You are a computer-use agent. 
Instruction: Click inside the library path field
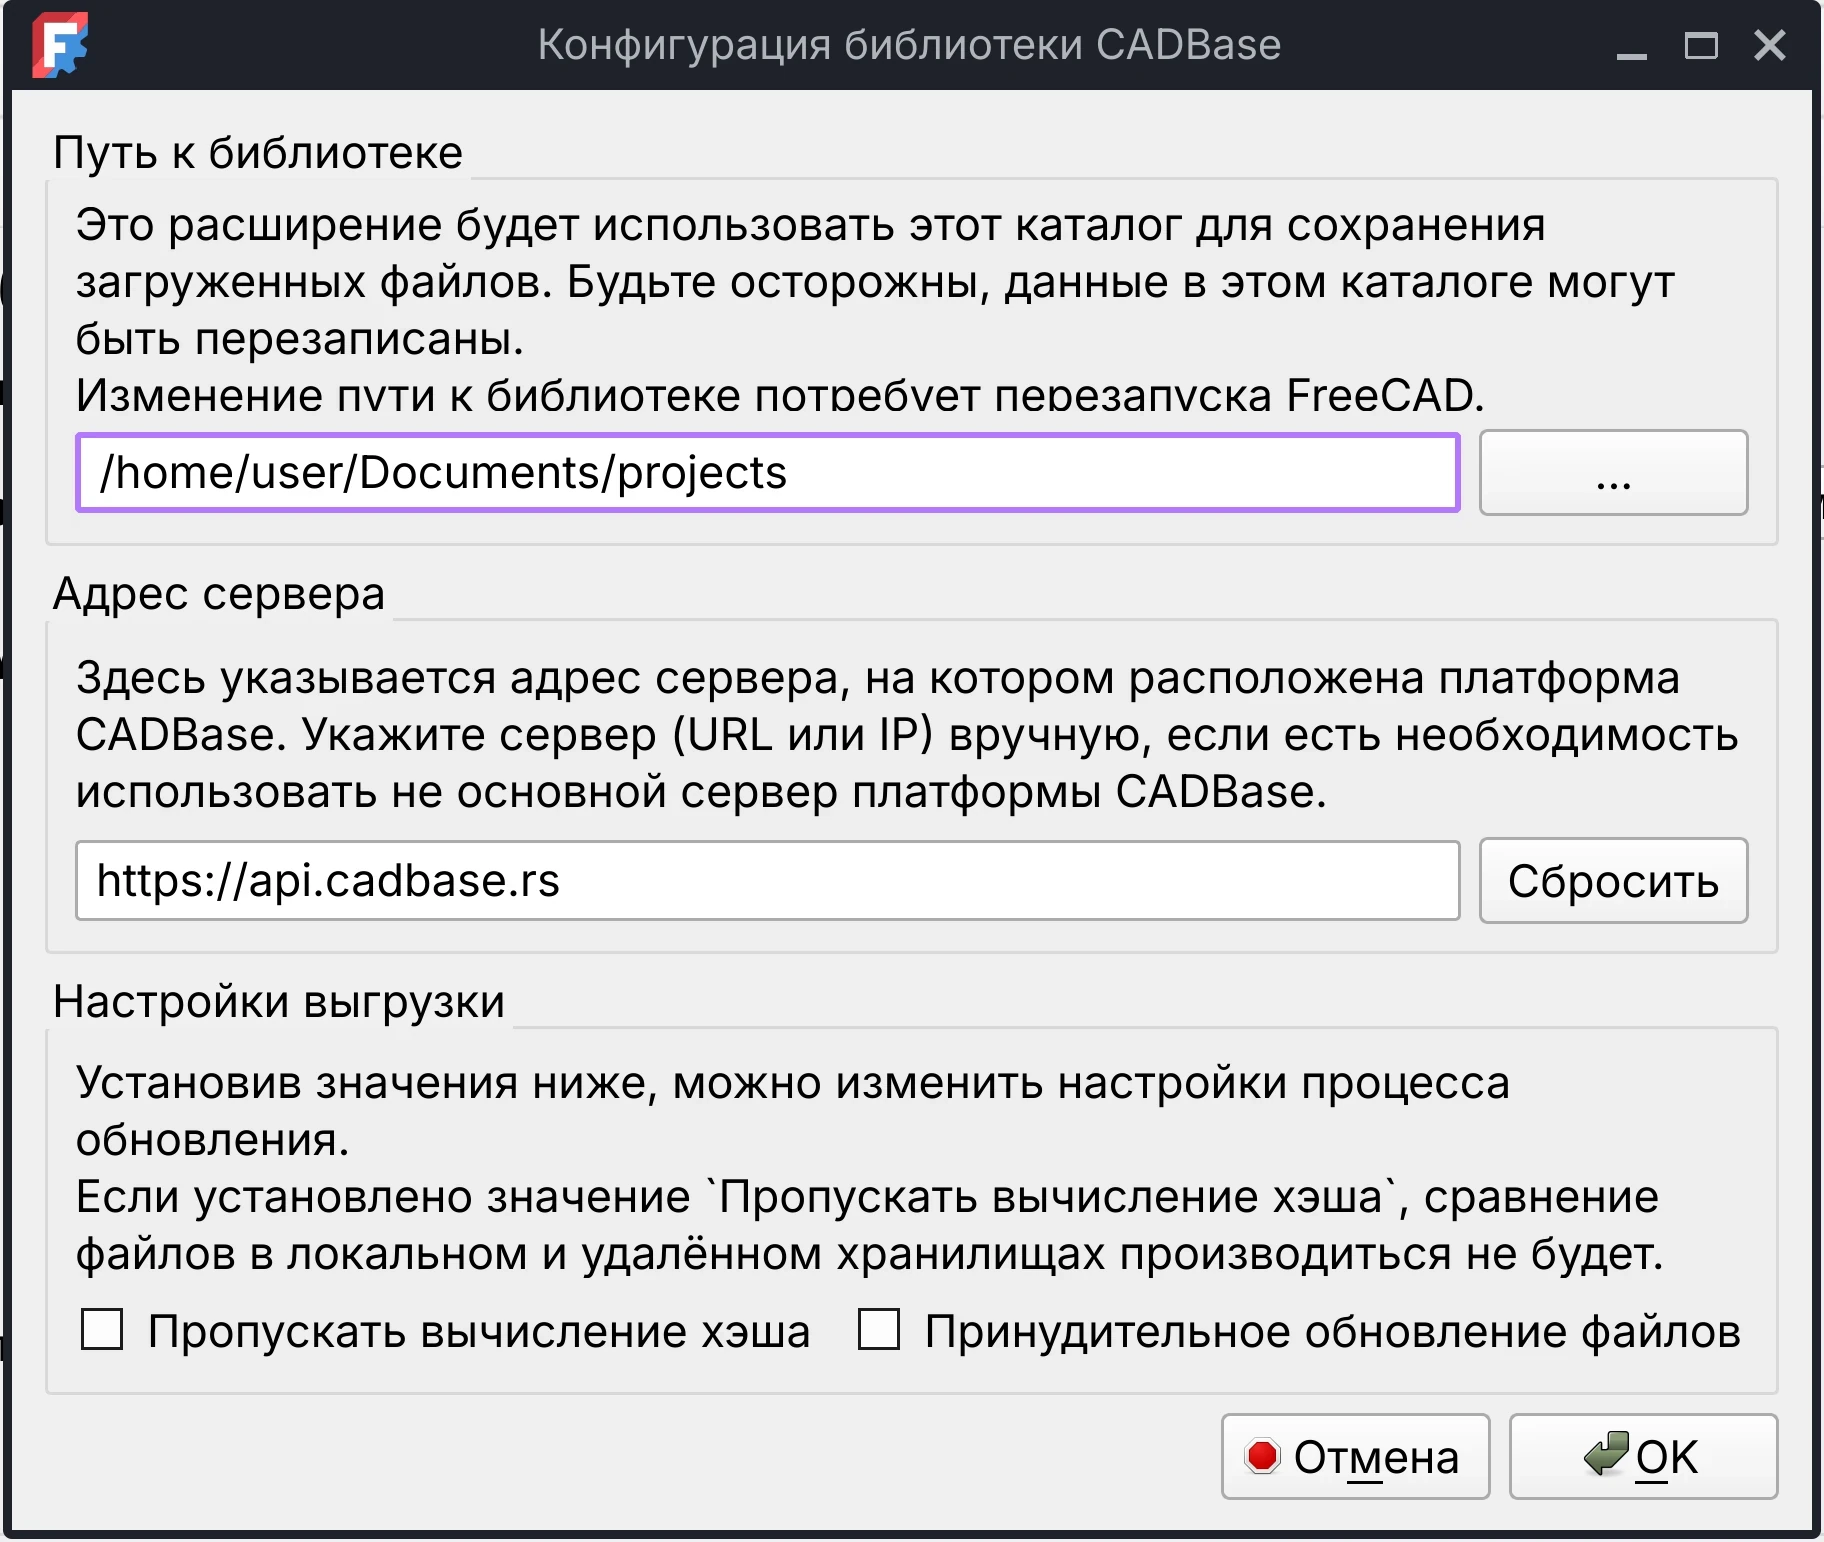(x=700, y=473)
